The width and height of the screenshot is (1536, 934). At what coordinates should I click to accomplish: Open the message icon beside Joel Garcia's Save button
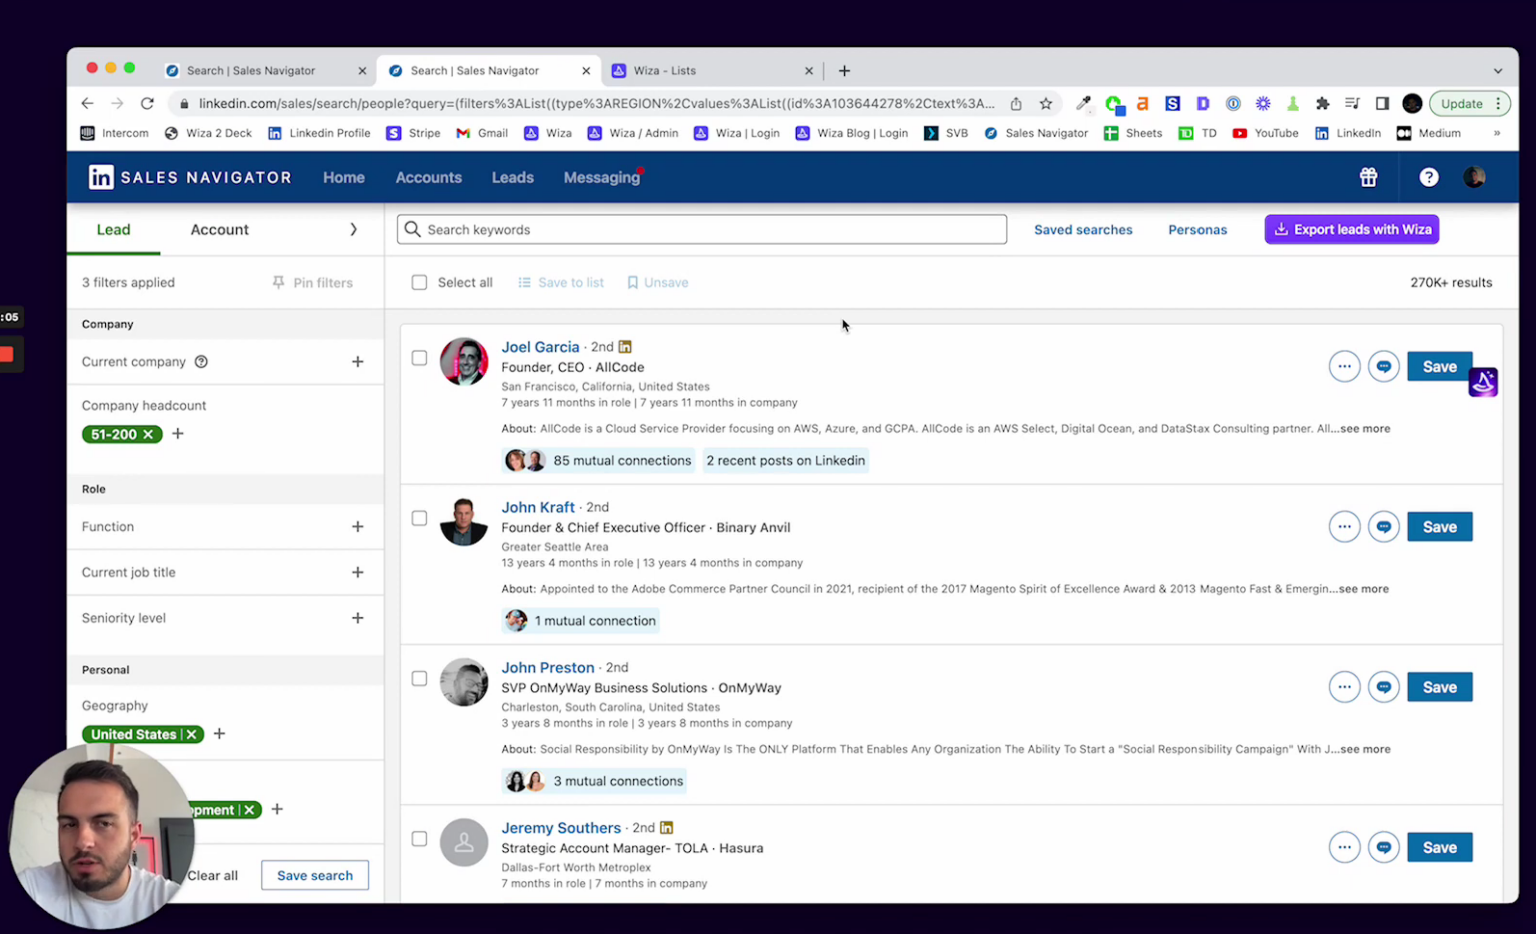click(x=1384, y=366)
